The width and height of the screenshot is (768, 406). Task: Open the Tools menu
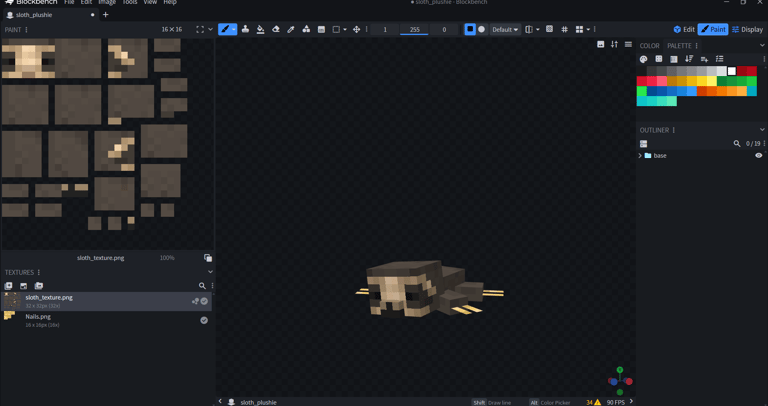(x=130, y=2)
